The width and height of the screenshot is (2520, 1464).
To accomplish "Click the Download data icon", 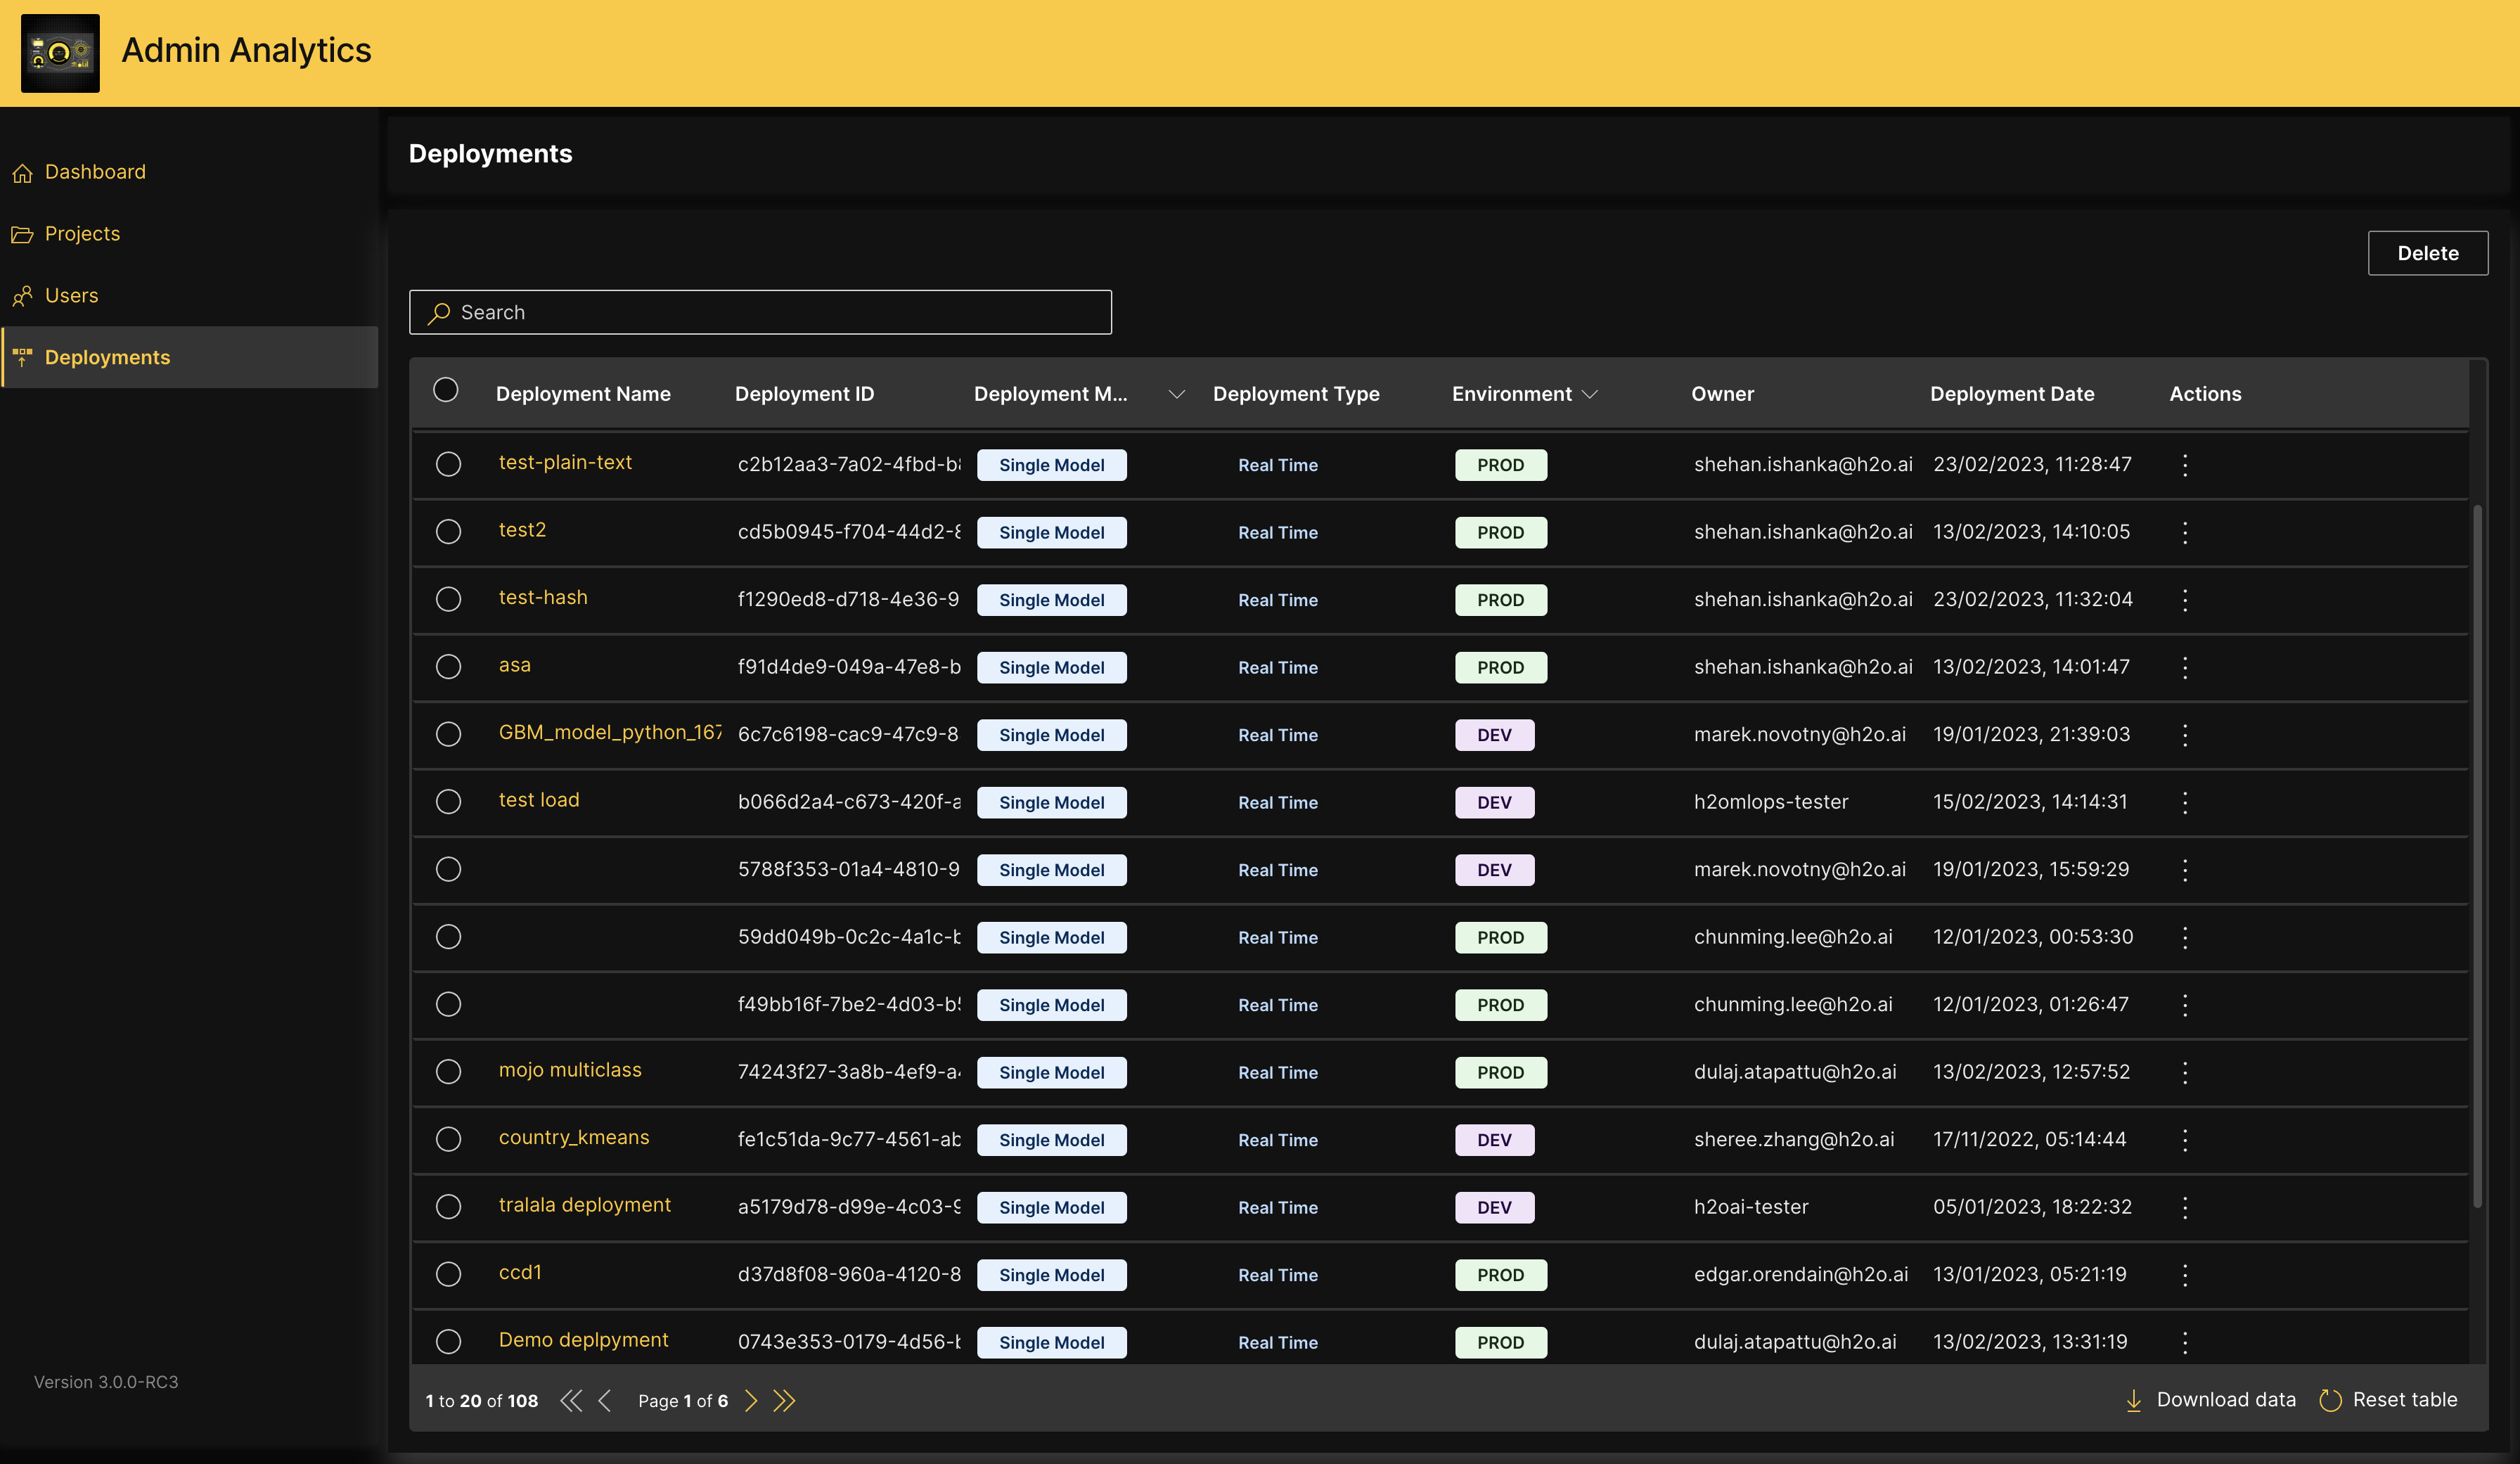I will (2135, 1400).
